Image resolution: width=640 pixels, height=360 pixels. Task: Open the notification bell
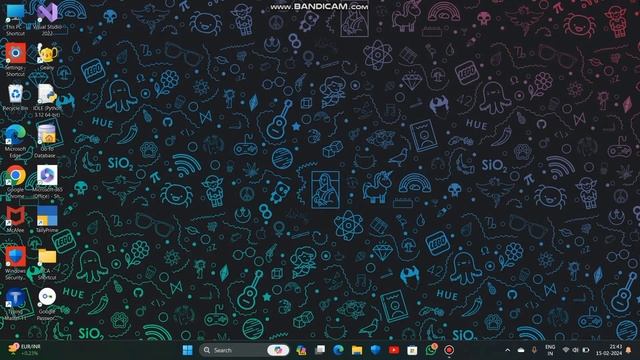pos(629,350)
